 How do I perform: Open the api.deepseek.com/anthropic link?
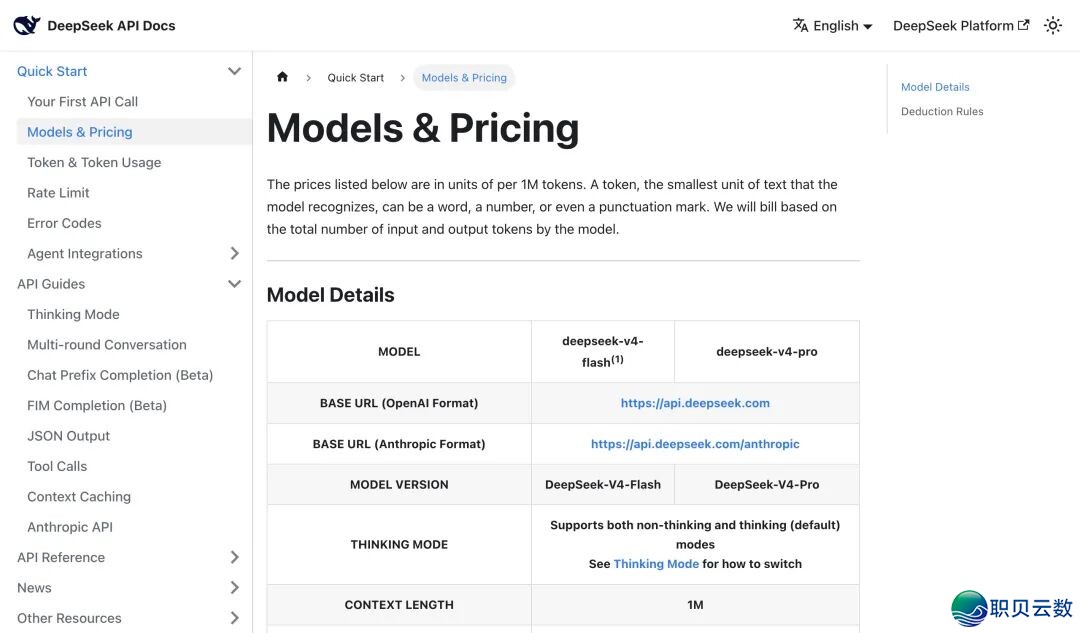pos(695,444)
